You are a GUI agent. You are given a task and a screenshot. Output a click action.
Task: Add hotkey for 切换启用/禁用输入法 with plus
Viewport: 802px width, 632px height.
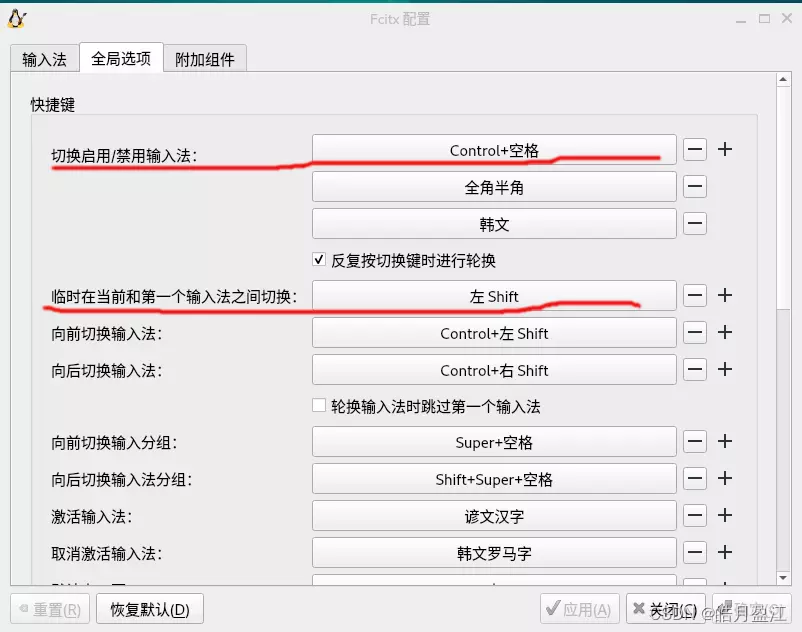pos(725,149)
